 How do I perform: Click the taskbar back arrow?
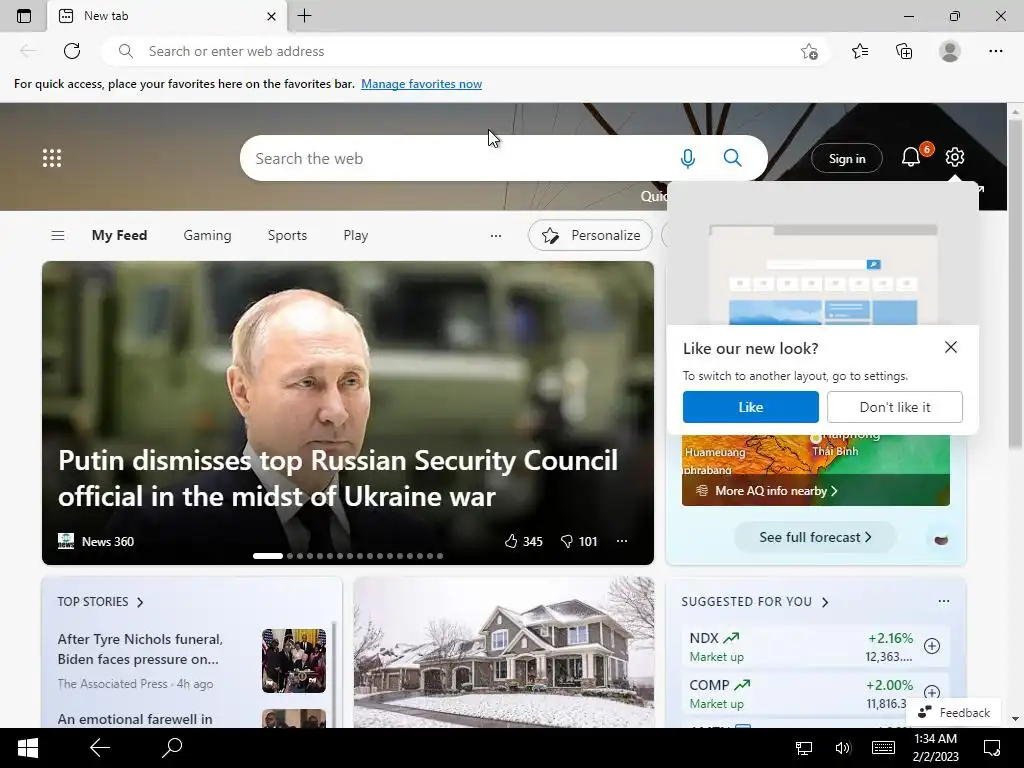[x=100, y=748]
